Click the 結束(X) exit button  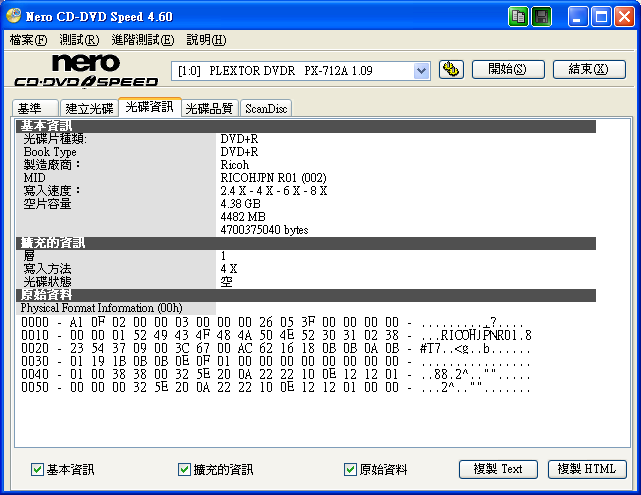[x=589, y=69]
